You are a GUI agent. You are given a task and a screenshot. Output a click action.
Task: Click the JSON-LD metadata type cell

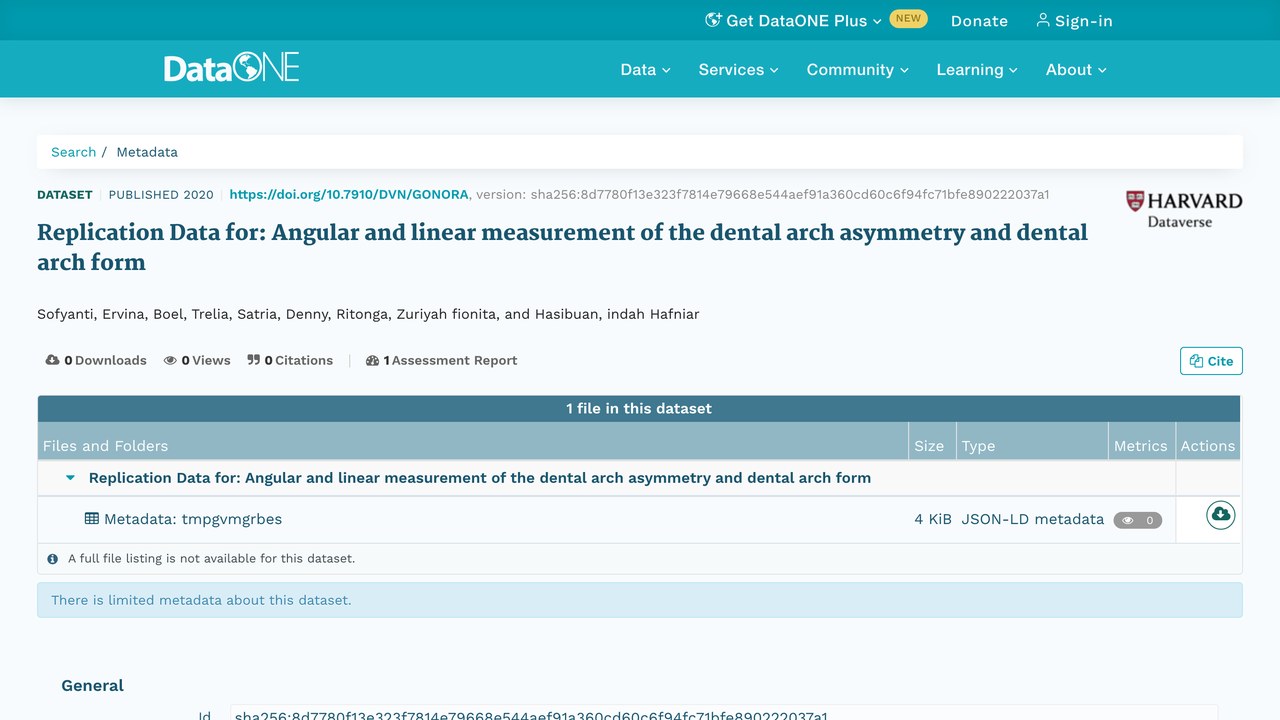pos(1033,519)
